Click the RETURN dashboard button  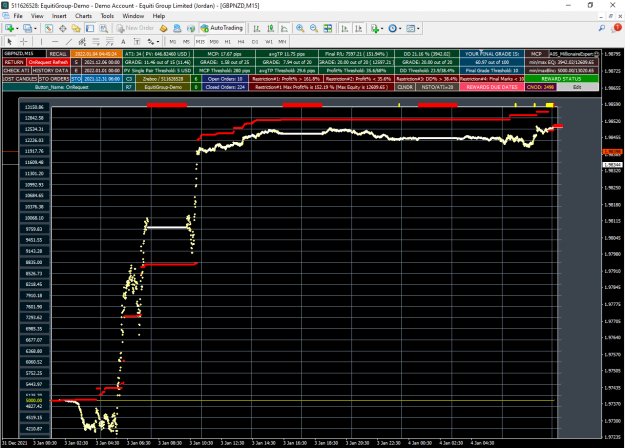(14, 62)
